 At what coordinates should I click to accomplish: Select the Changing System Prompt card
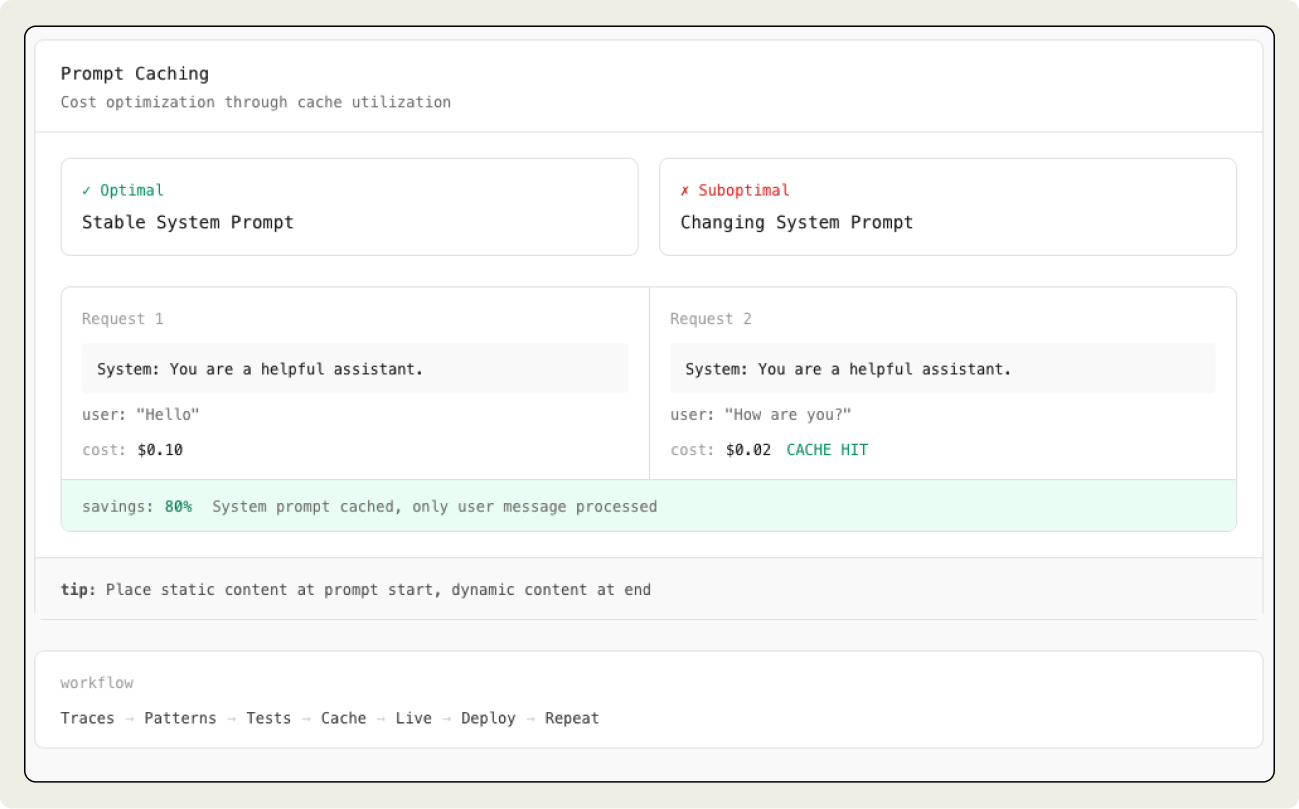coord(947,207)
